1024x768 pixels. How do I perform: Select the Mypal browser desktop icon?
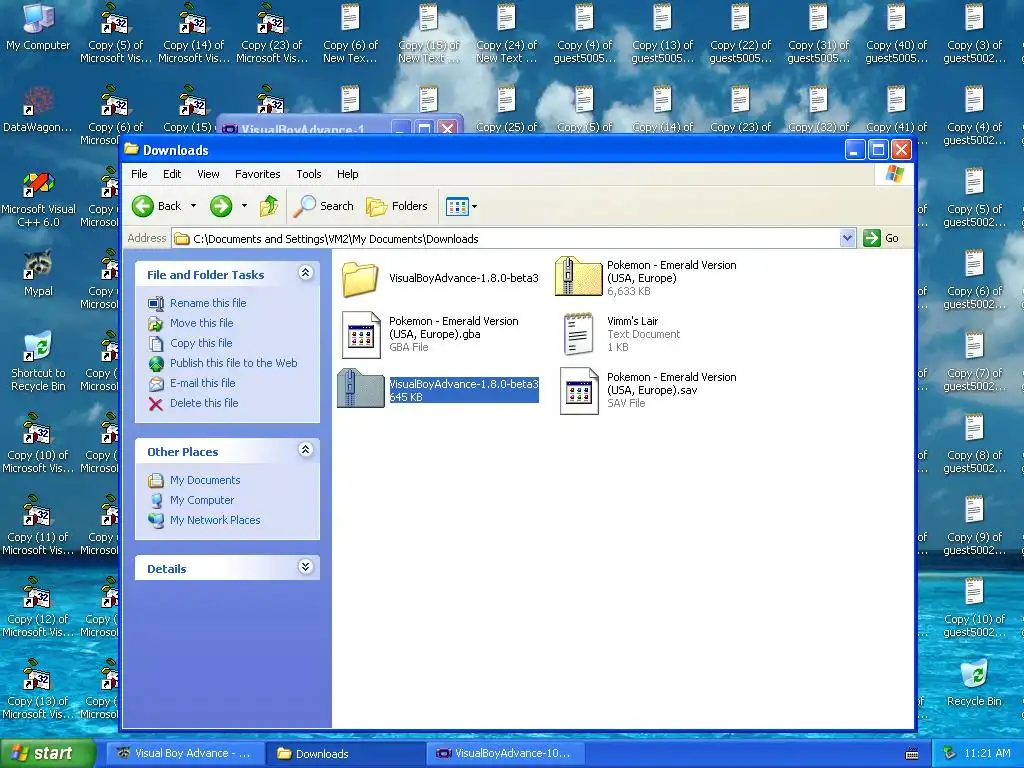(x=38, y=264)
